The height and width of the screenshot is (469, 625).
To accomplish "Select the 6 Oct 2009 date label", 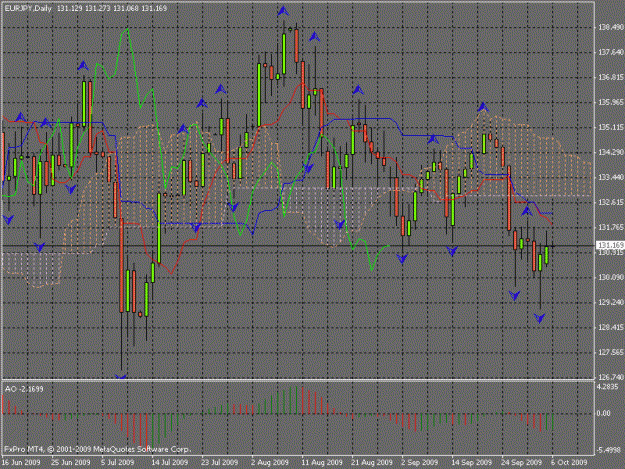I will pyautogui.click(x=569, y=463).
